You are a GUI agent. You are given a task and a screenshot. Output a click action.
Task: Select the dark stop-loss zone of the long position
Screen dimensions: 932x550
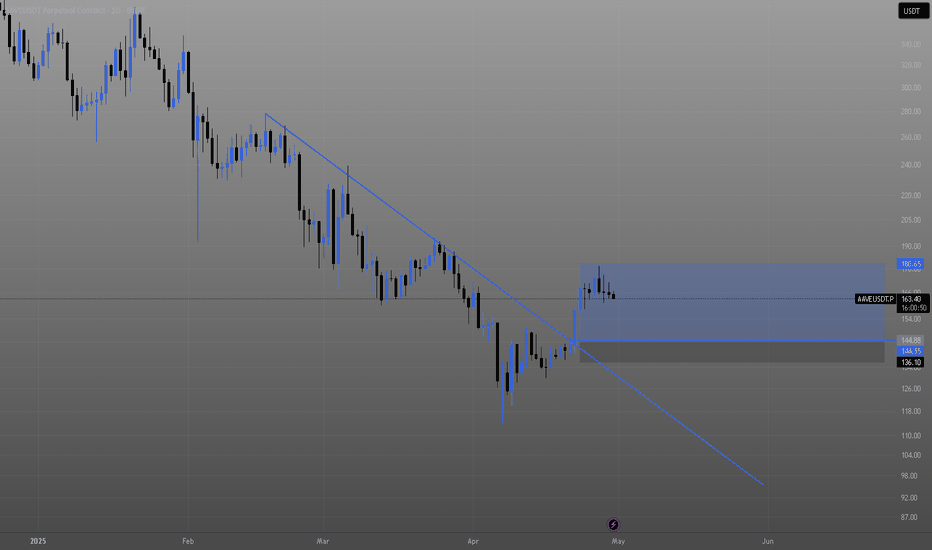[732, 352]
